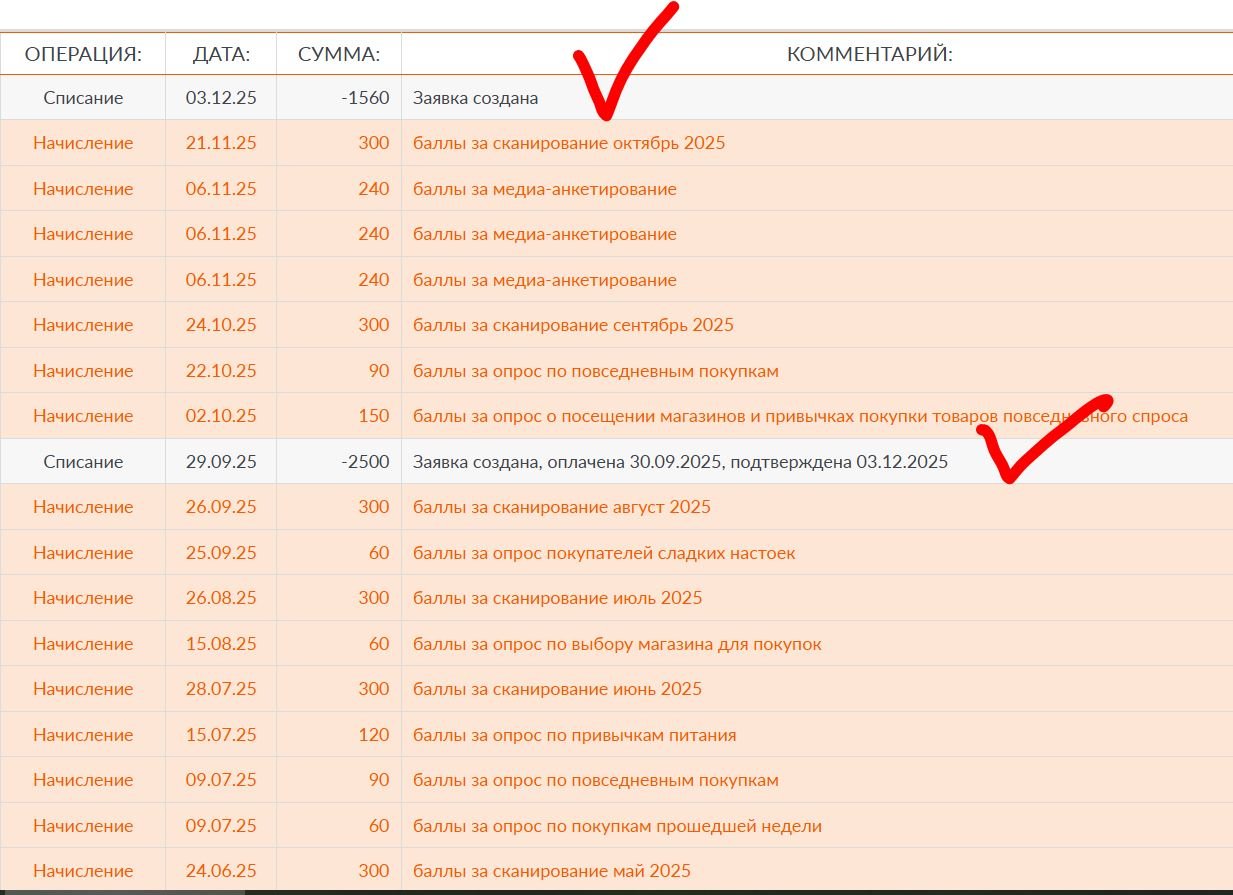
Task: Open 'баллы за сканирование сентябрь 2025' comment
Action: pyautogui.click(x=573, y=325)
